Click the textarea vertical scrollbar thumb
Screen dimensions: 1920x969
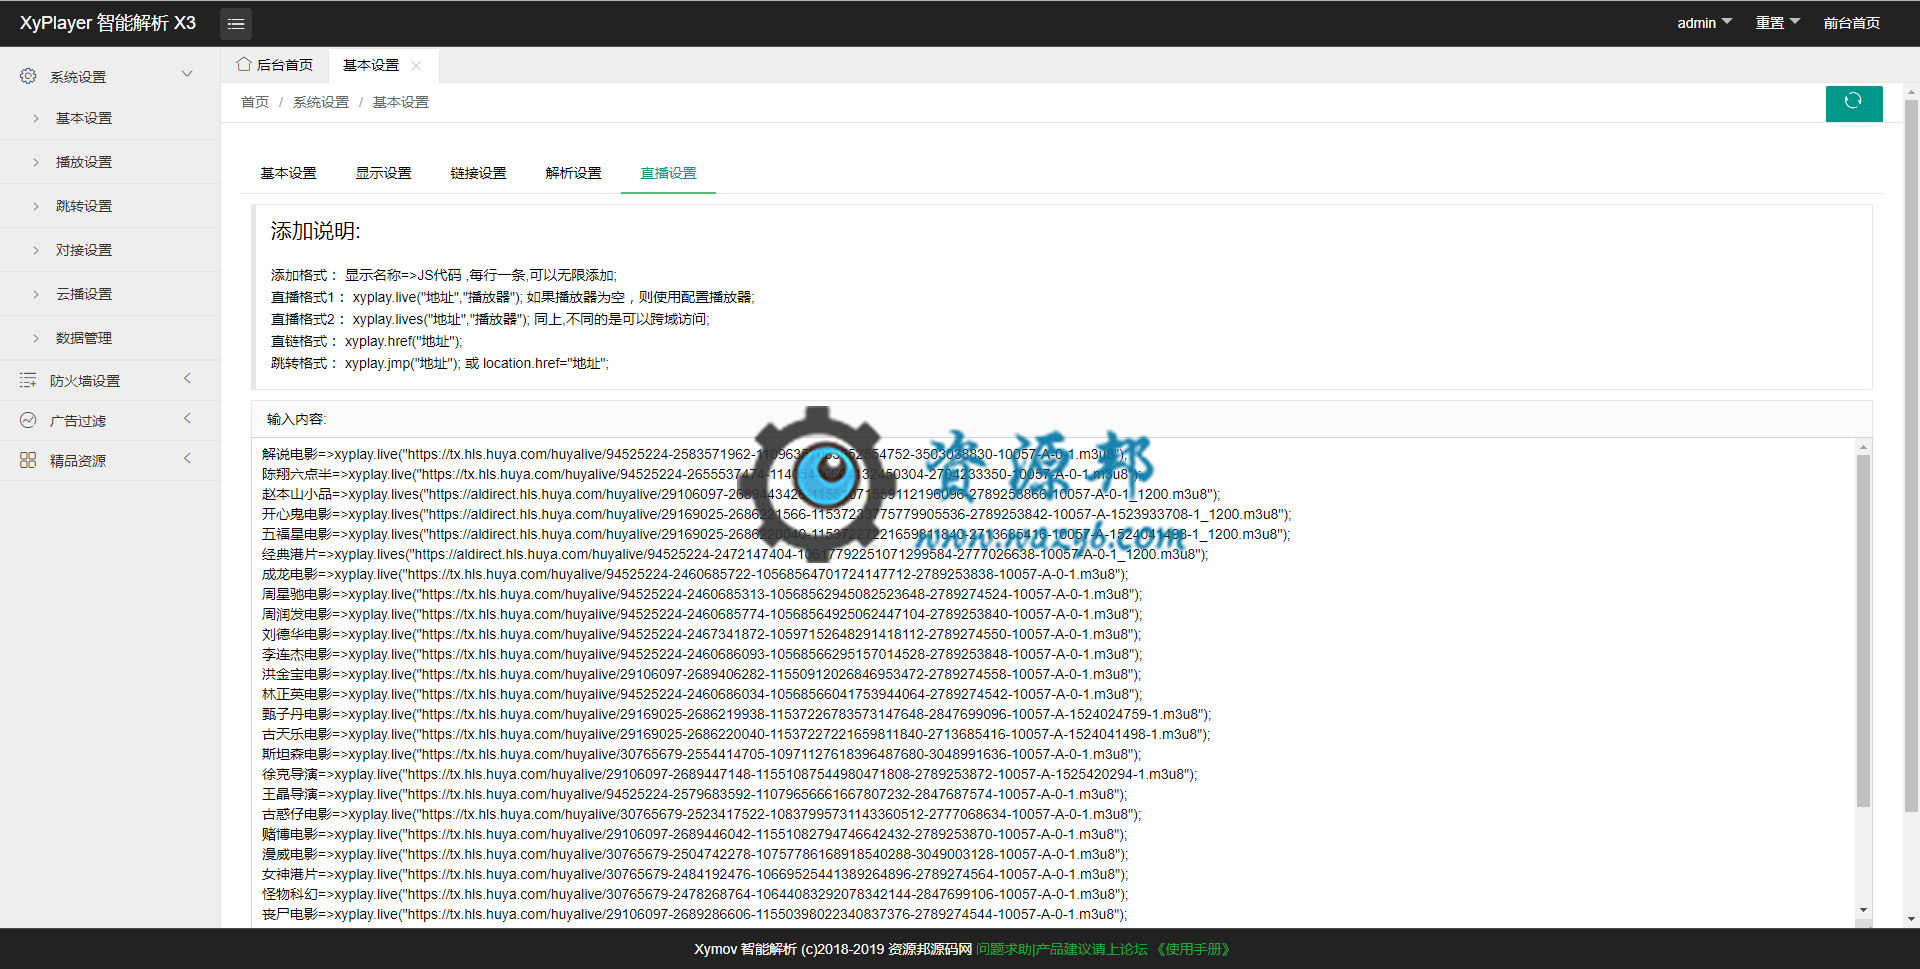point(1863,630)
